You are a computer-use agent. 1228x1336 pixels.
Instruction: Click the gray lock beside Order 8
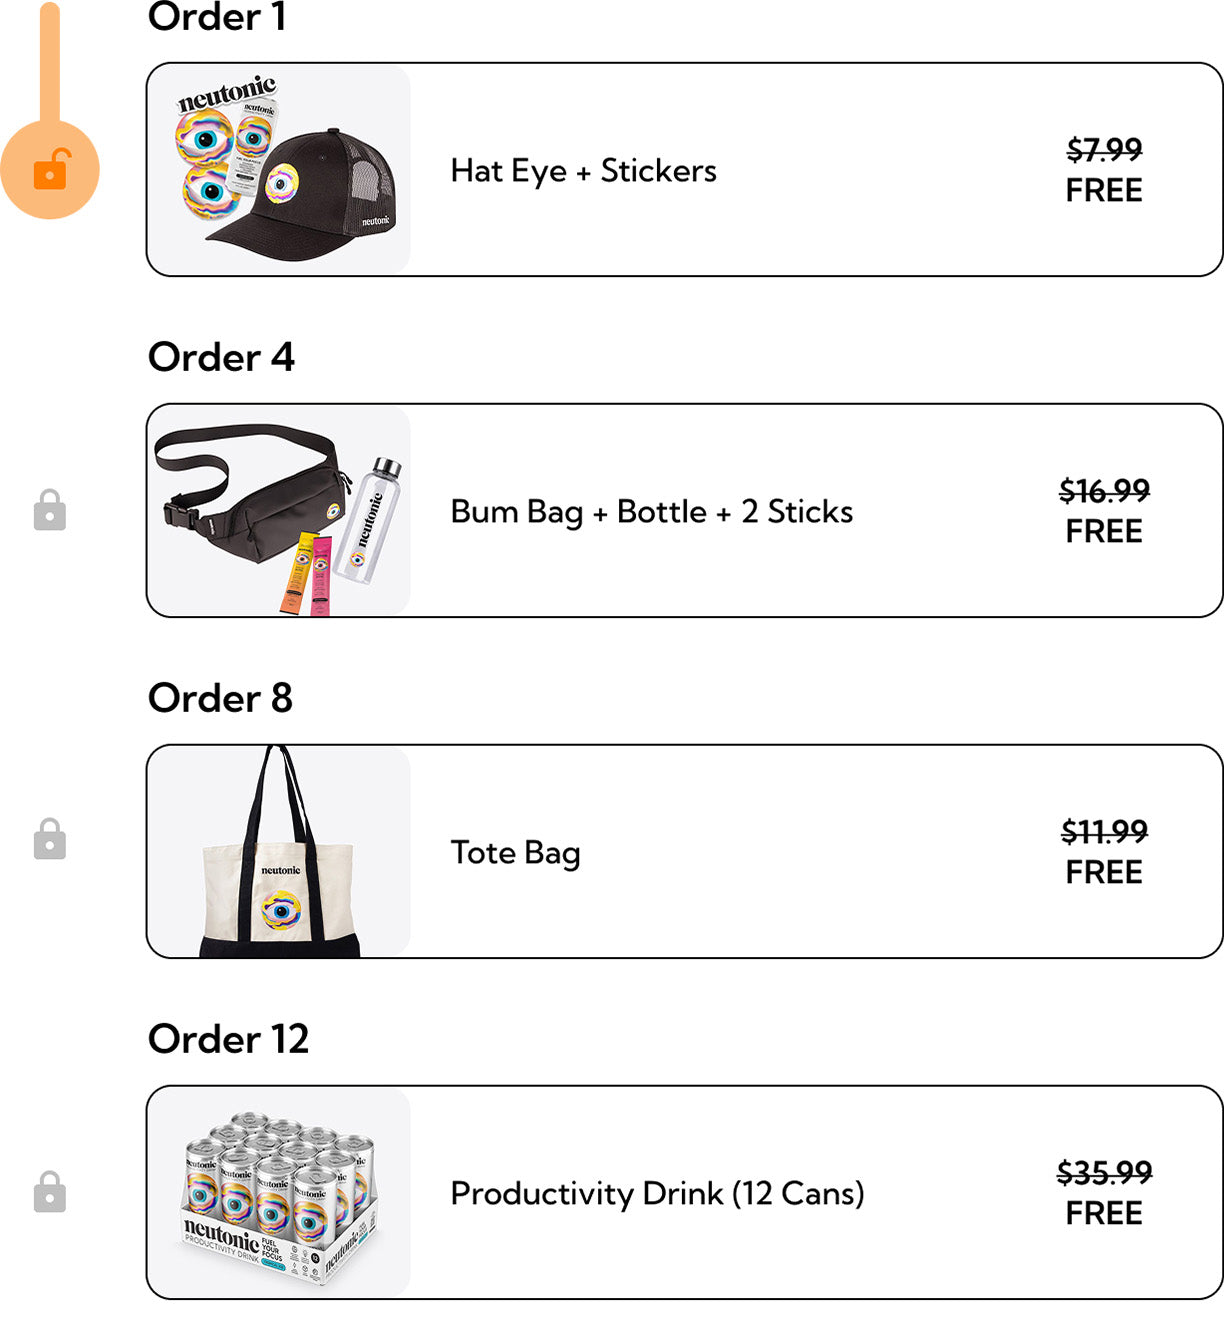pyautogui.click(x=50, y=839)
